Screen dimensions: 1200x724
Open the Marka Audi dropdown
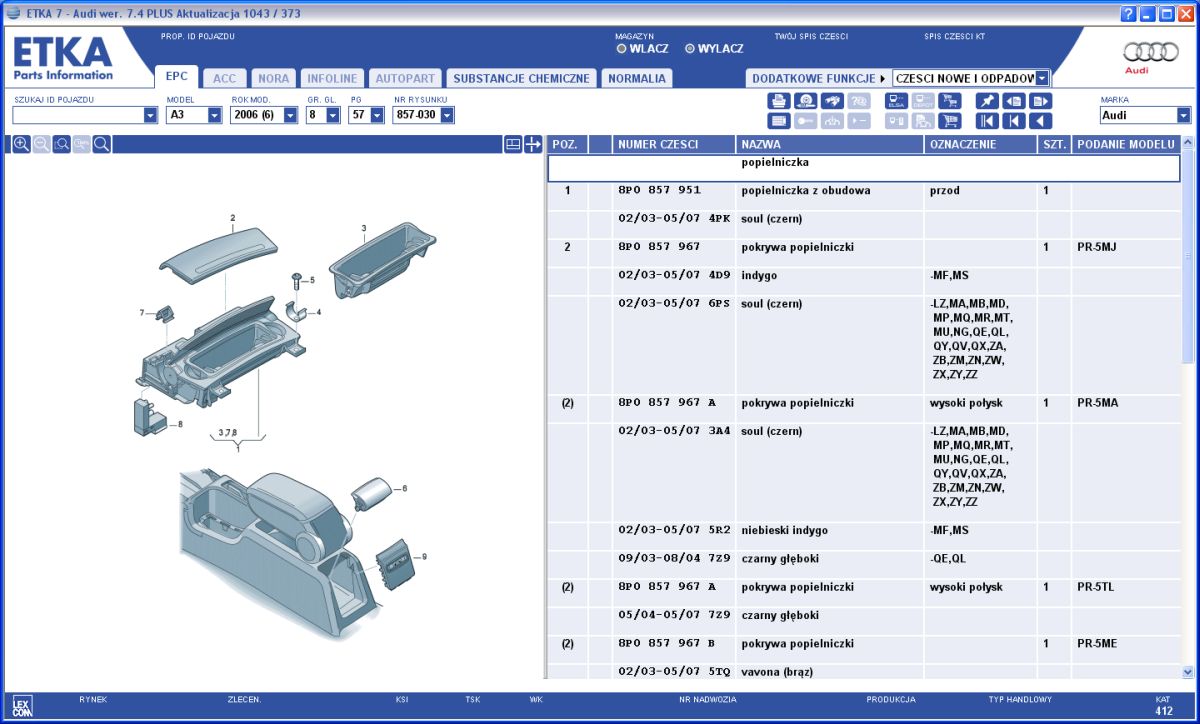1184,115
